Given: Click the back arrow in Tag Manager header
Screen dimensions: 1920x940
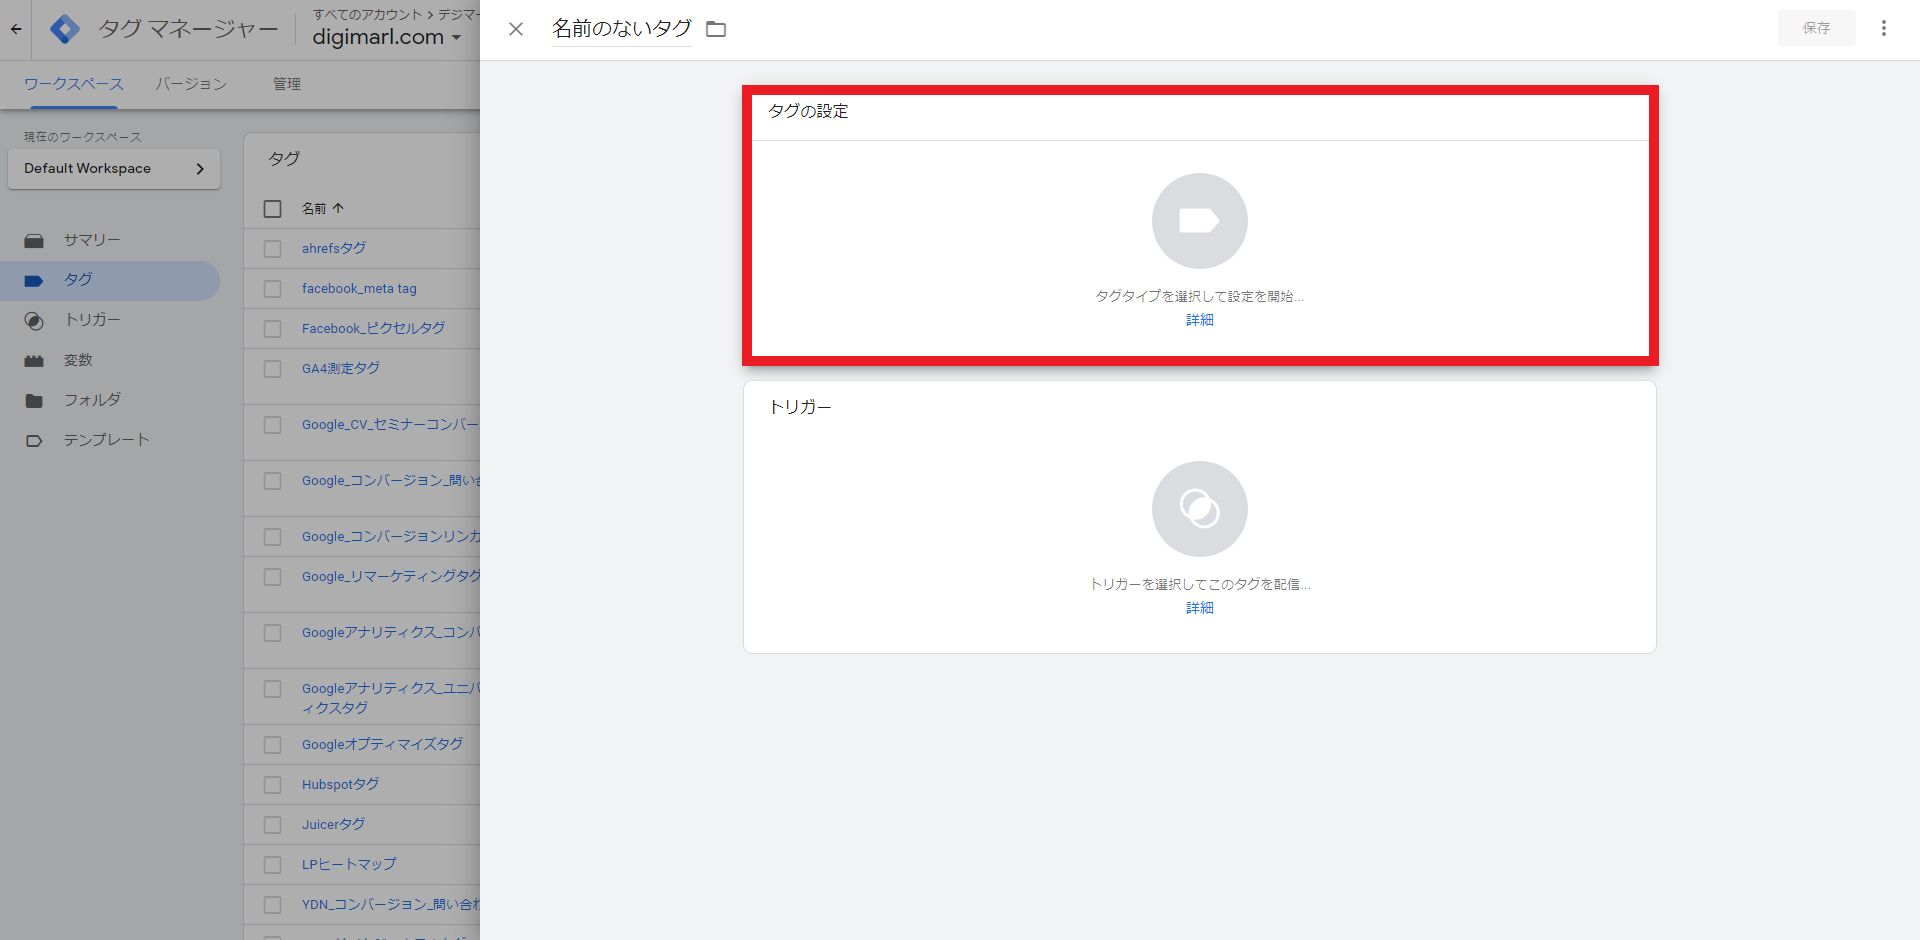Looking at the screenshot, I should pos(16,29).
